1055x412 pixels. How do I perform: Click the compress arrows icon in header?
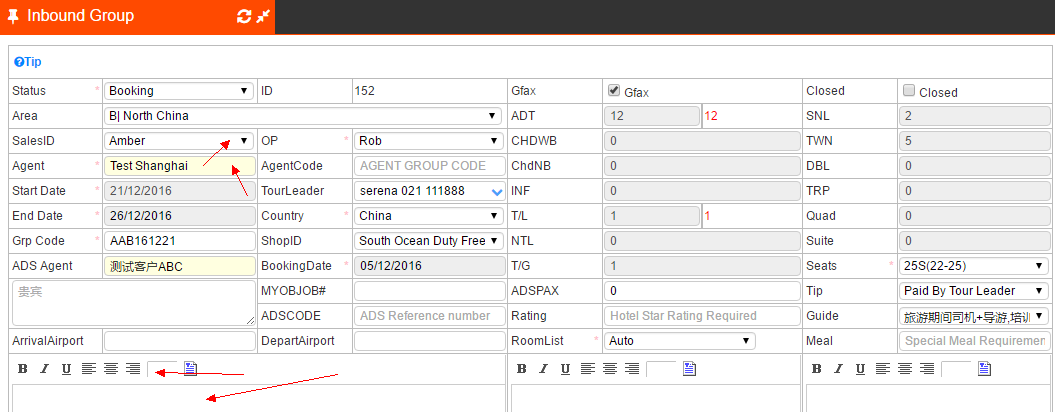click(263, 16)
